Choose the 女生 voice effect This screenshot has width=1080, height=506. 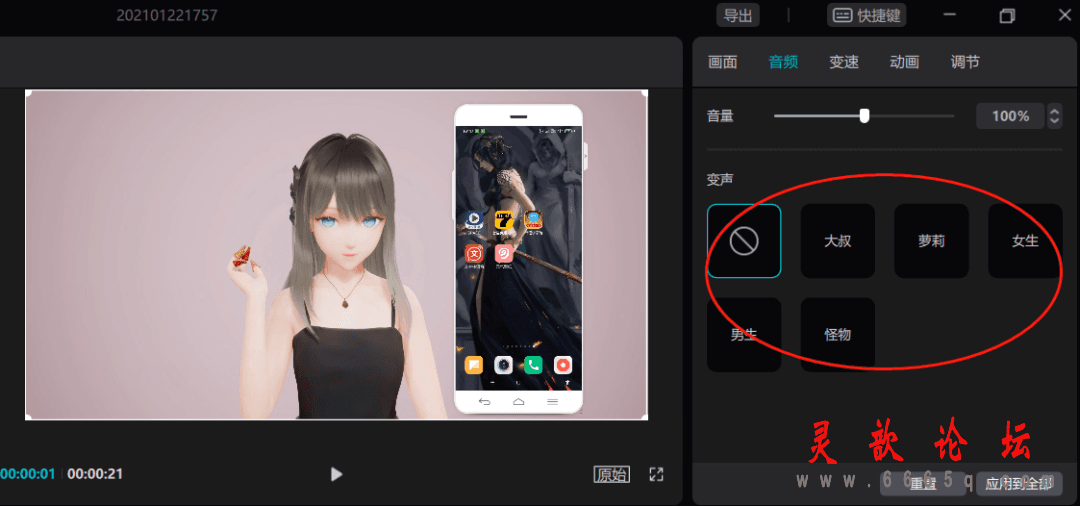(1025, 241)
